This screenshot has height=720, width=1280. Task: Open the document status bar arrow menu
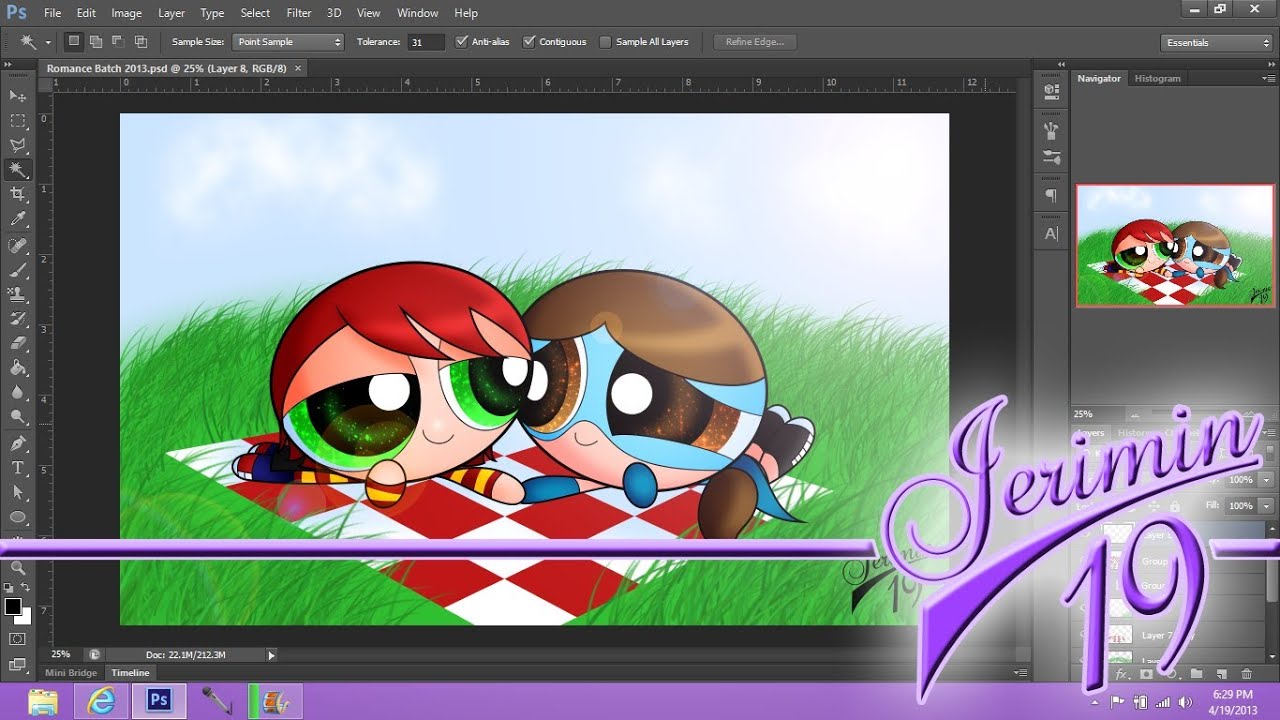click(x=271, y=655)
